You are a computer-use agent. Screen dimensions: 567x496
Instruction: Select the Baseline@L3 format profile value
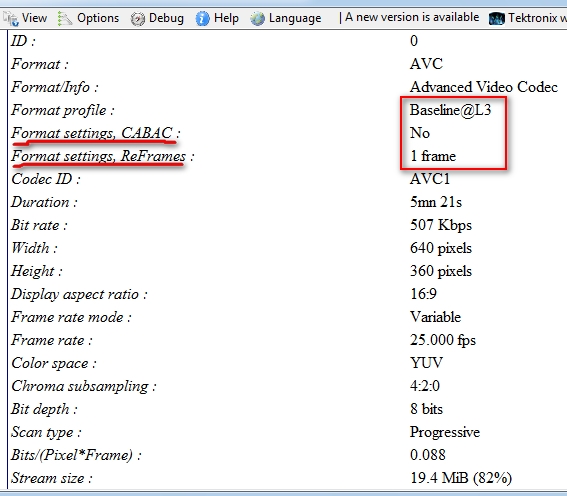click(451, 110)
